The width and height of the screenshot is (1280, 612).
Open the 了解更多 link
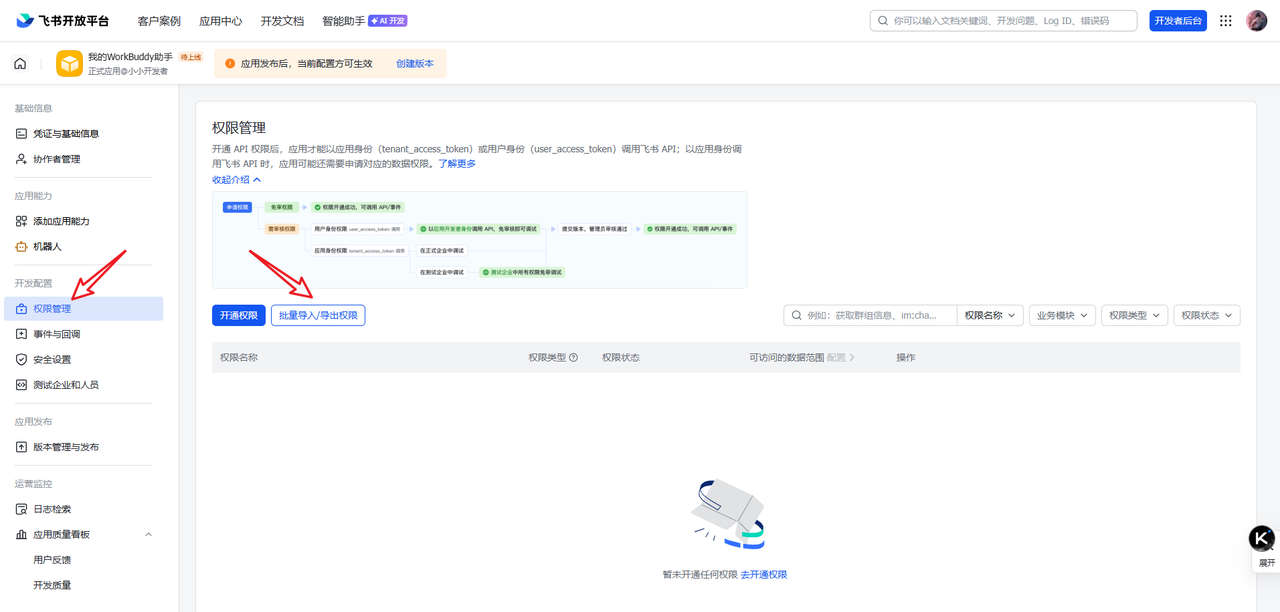point(457,163)
